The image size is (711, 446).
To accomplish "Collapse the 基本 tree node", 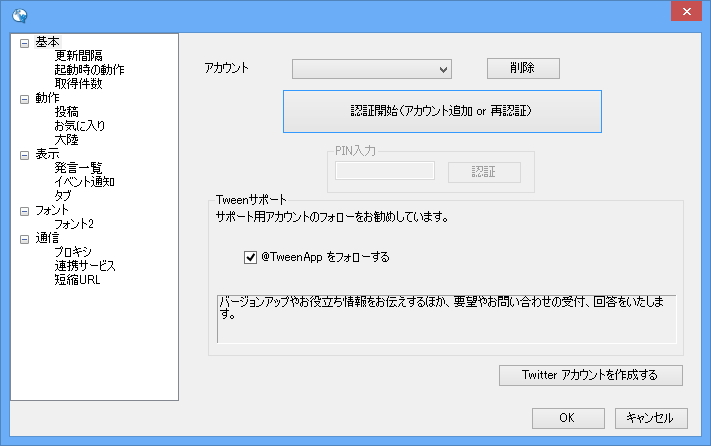I will pos(24,43).
